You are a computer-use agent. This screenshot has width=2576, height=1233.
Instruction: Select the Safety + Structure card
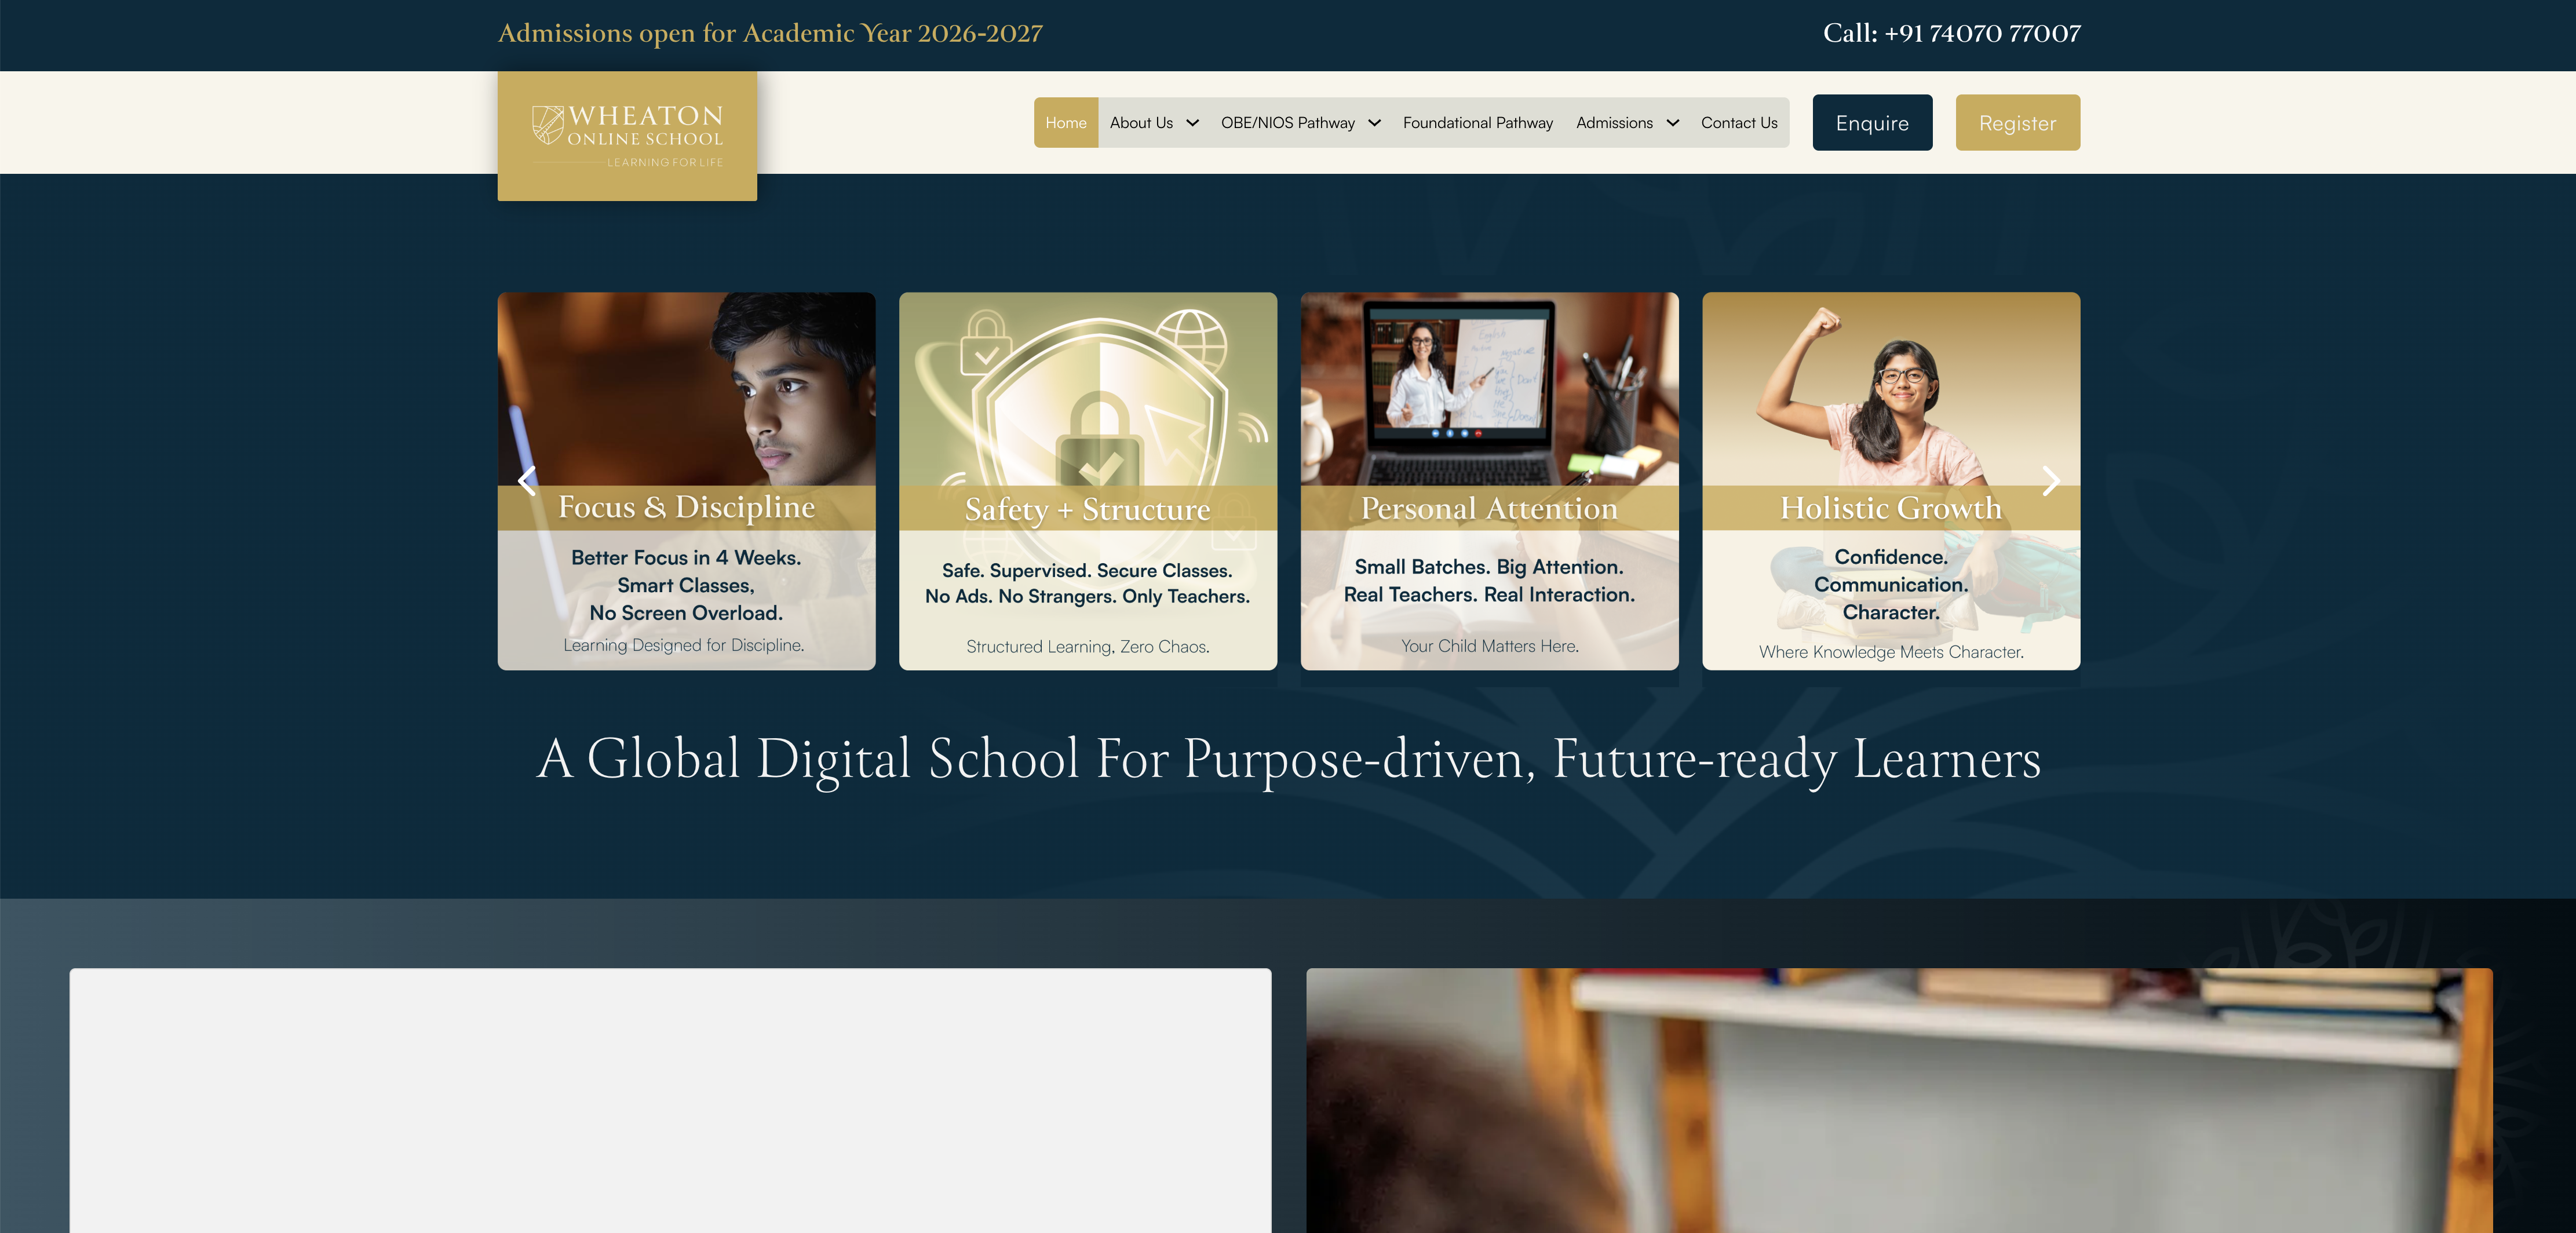(x=1088, y=481)
